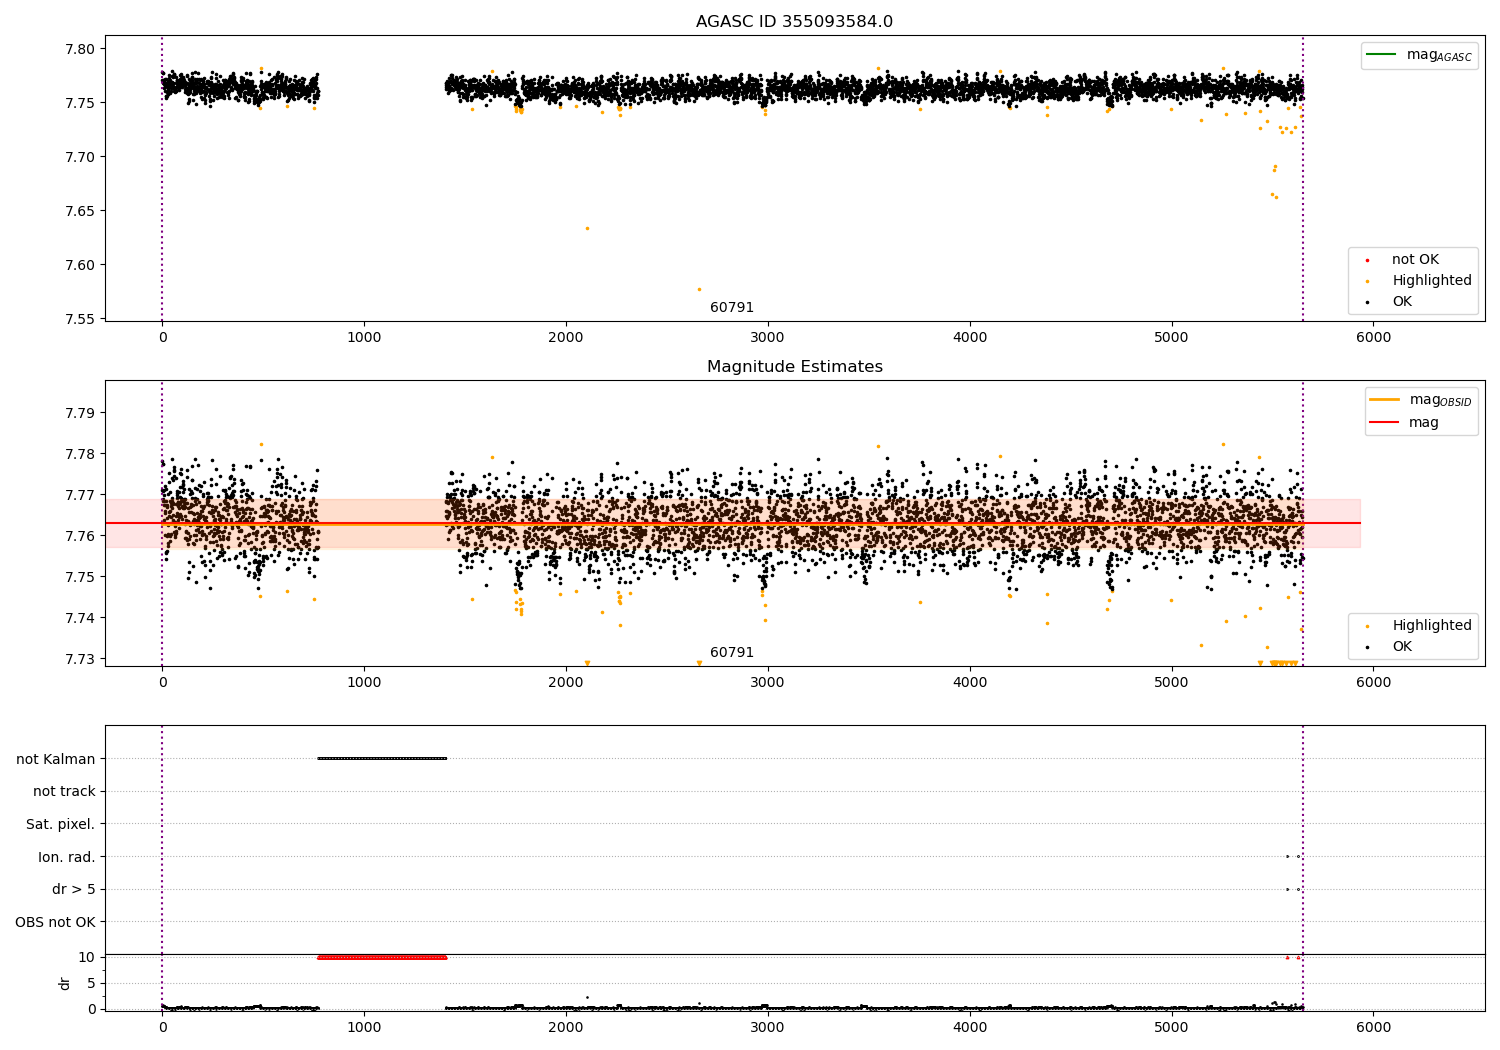Click the 7.73 y-axis tick label
Viewport: 1500px width, 1050px height.
point(80,659)
